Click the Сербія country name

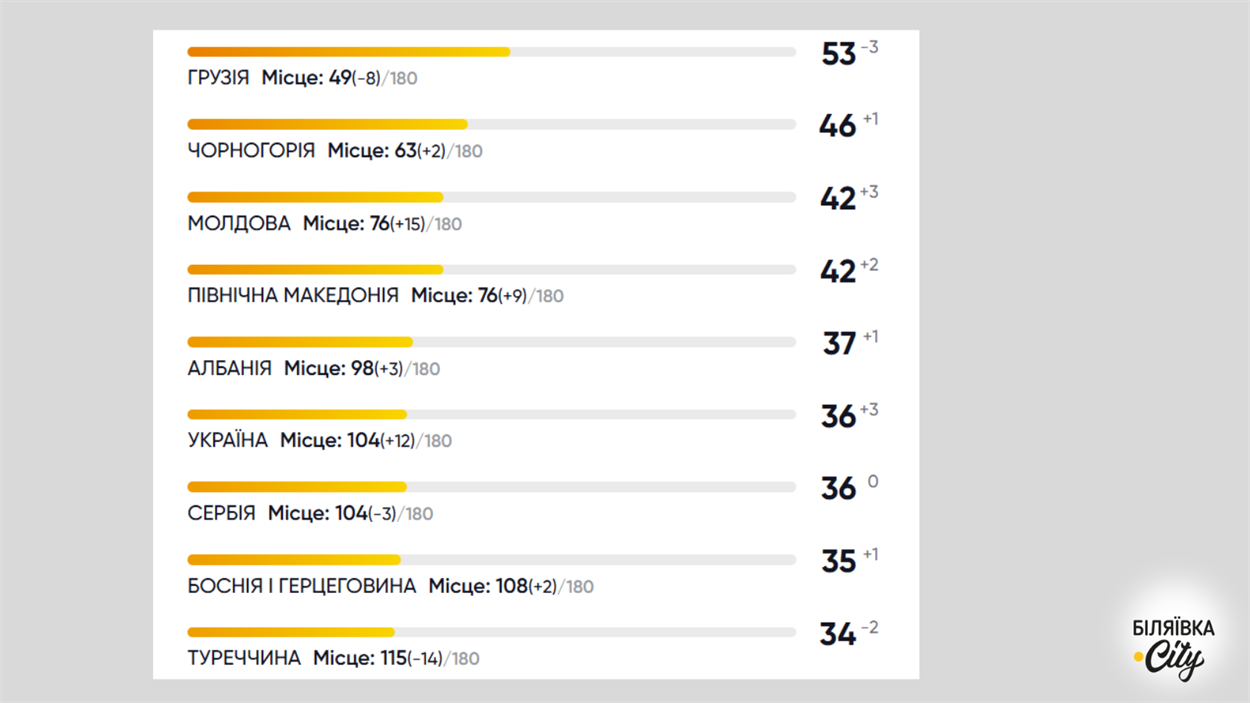pos(221,513)
